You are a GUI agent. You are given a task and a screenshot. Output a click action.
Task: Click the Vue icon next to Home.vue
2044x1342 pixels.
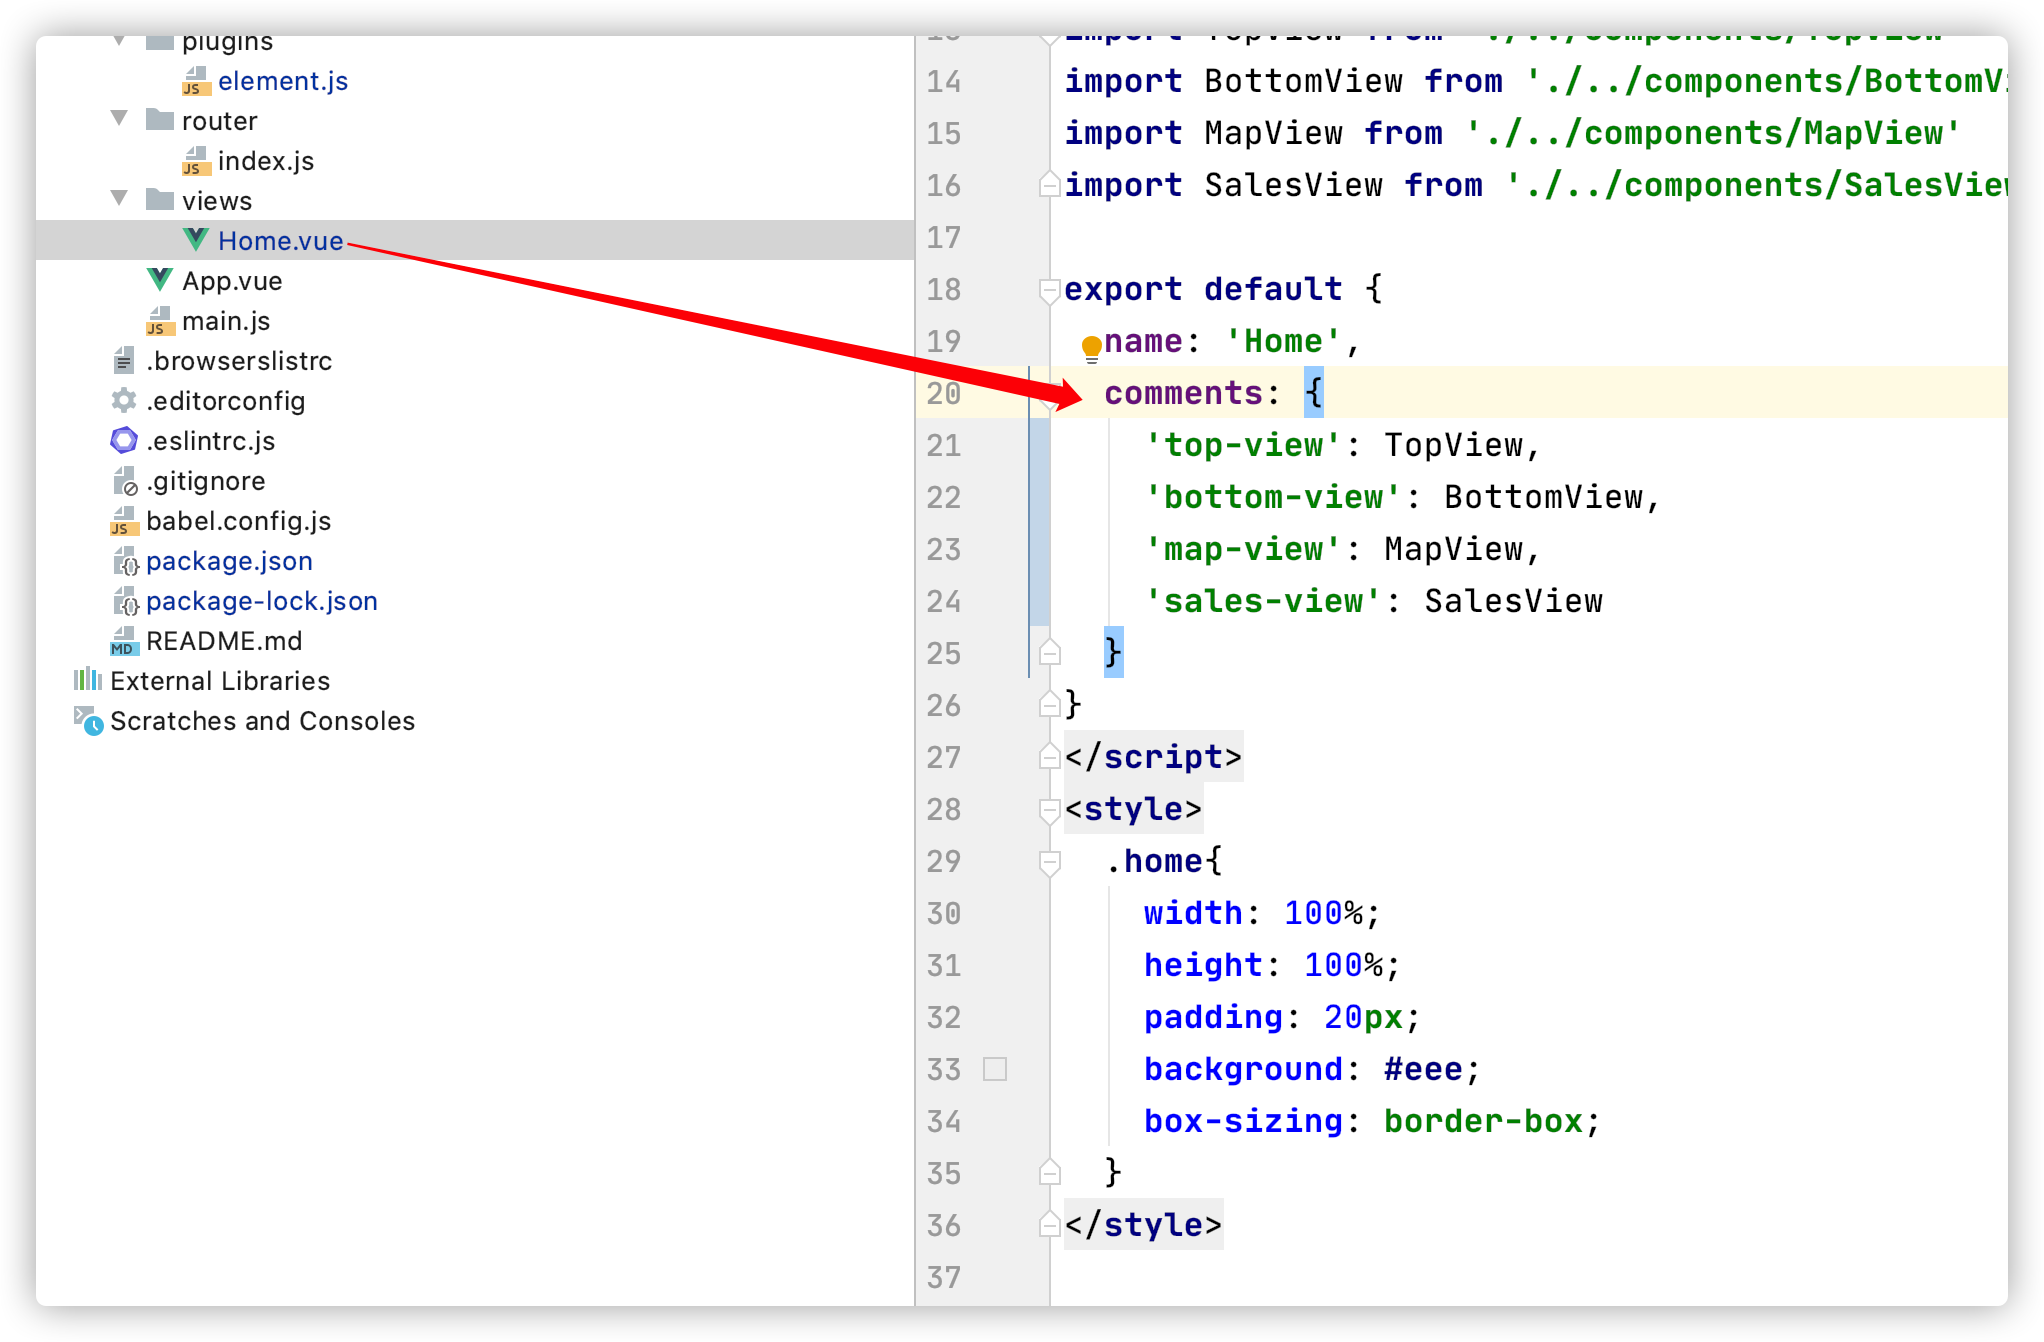[x=196, y=240]
